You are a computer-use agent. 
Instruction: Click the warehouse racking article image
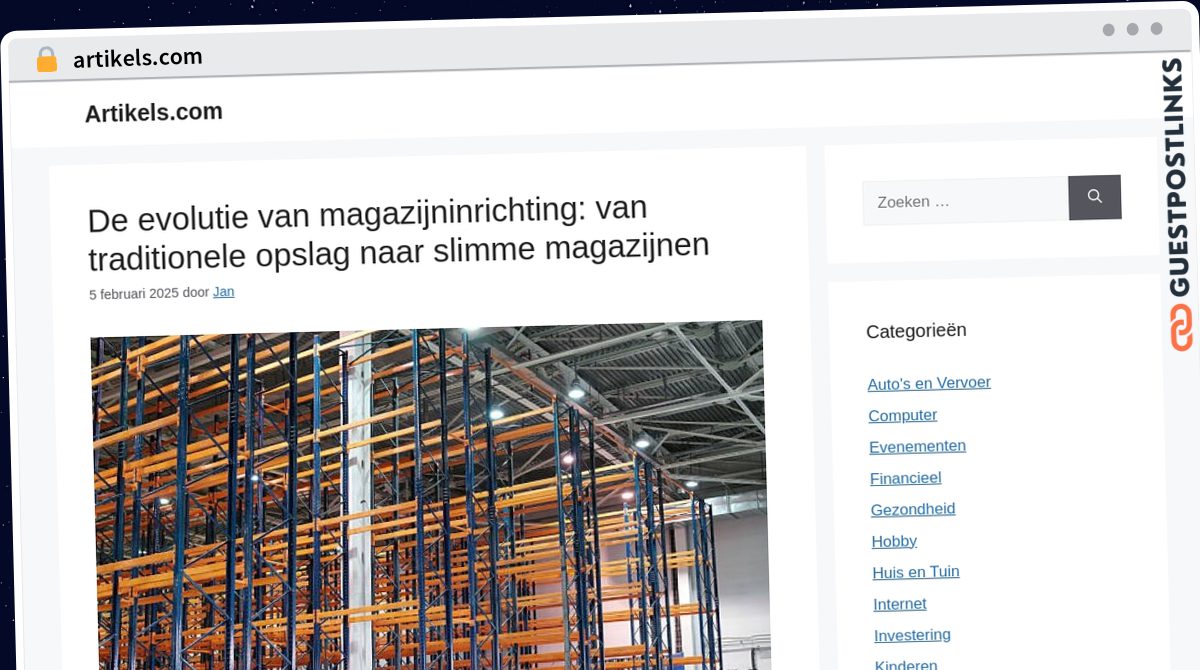430,496
